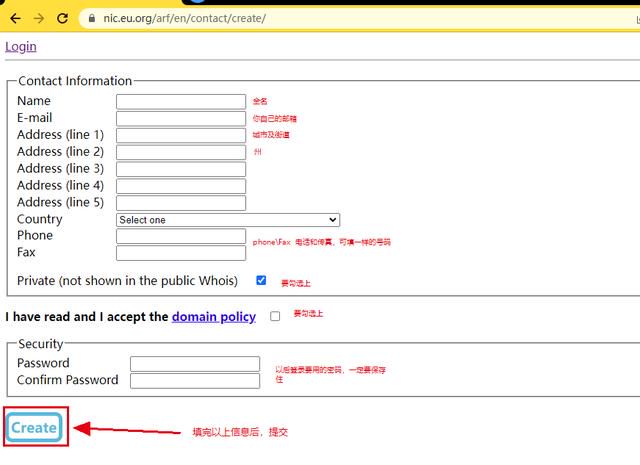Click the Confirm Password field

pos(195,380)
